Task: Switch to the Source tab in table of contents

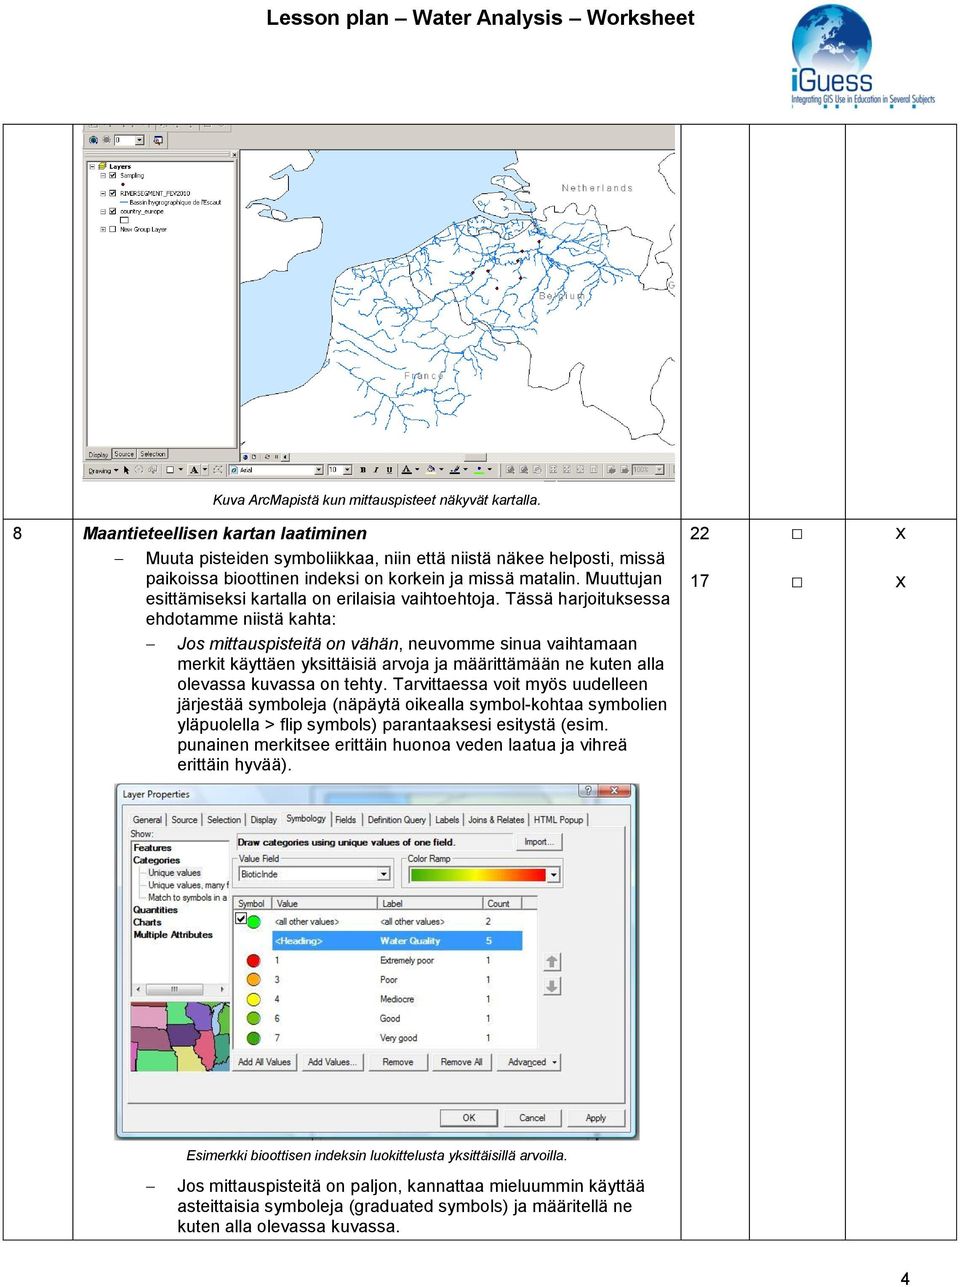Action: pyautogui.click(x=124, y=454)
